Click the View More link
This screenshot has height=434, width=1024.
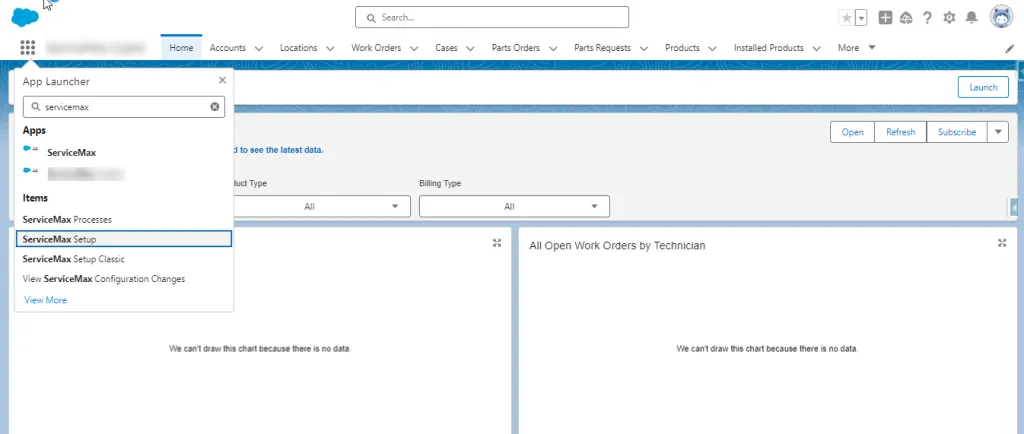pyautogui.click(x=45, y=300)
